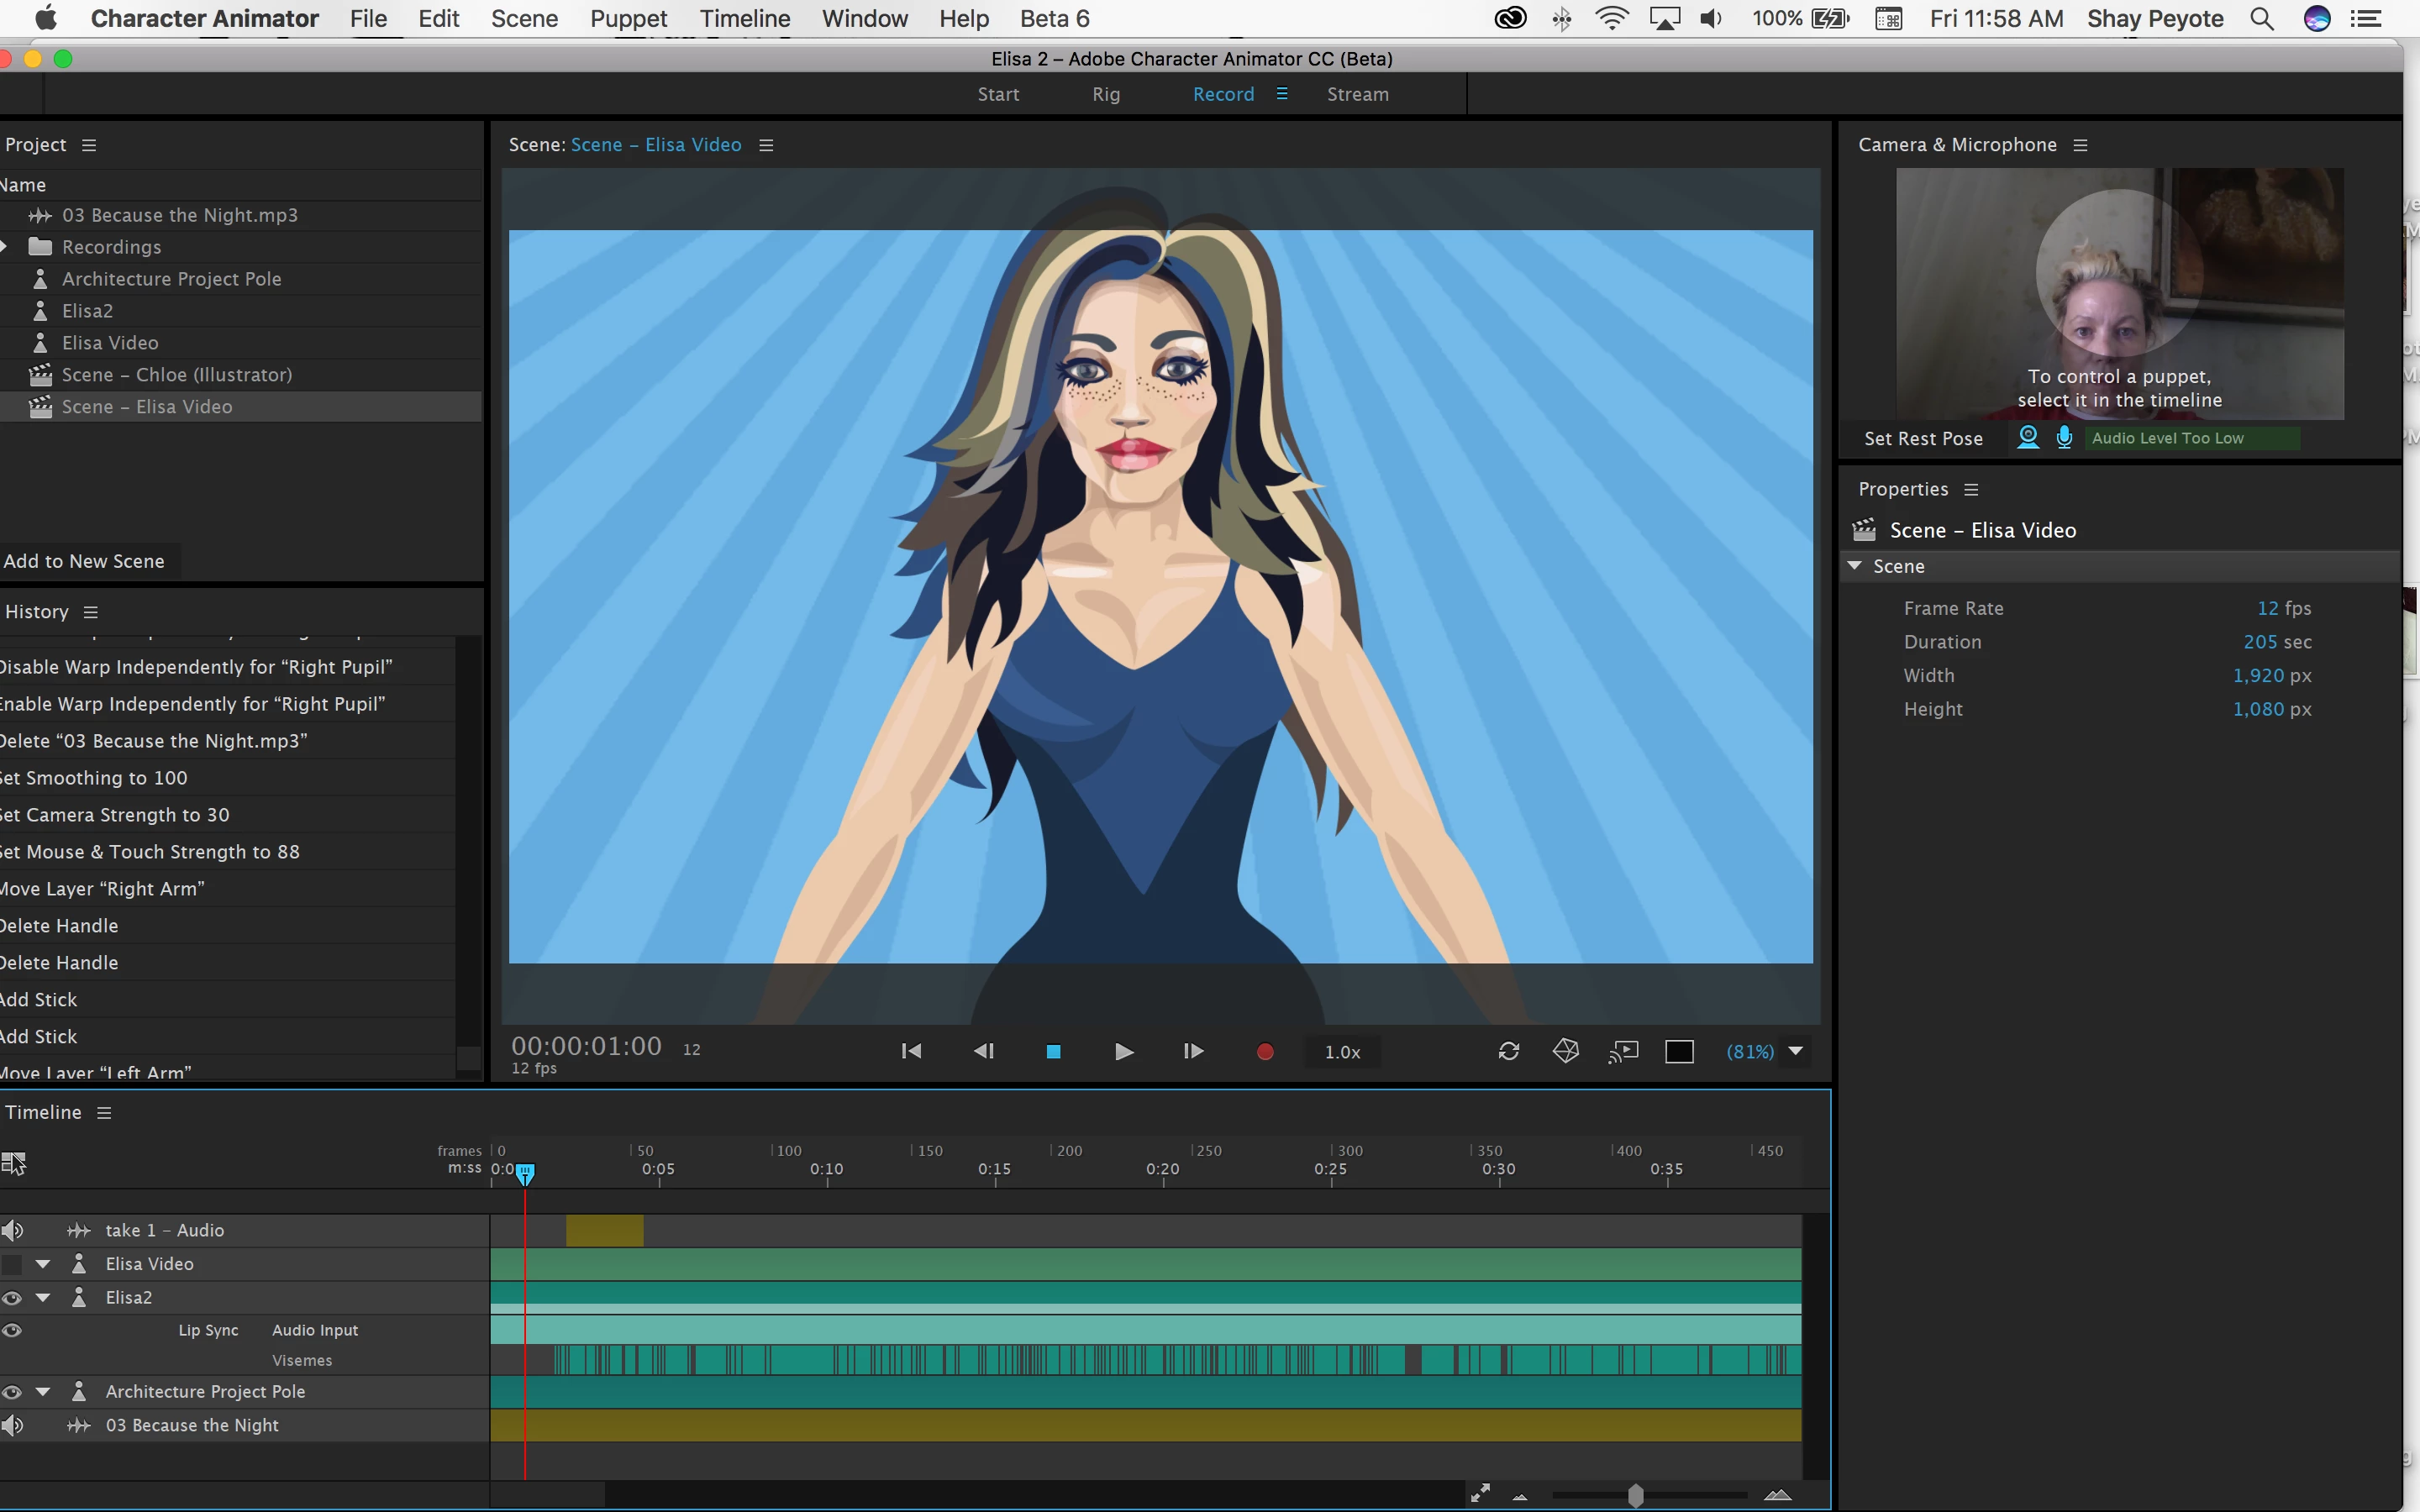The image size is (2420, 1512).
Task: Open the Project panel menu icon
Action: 89,145
